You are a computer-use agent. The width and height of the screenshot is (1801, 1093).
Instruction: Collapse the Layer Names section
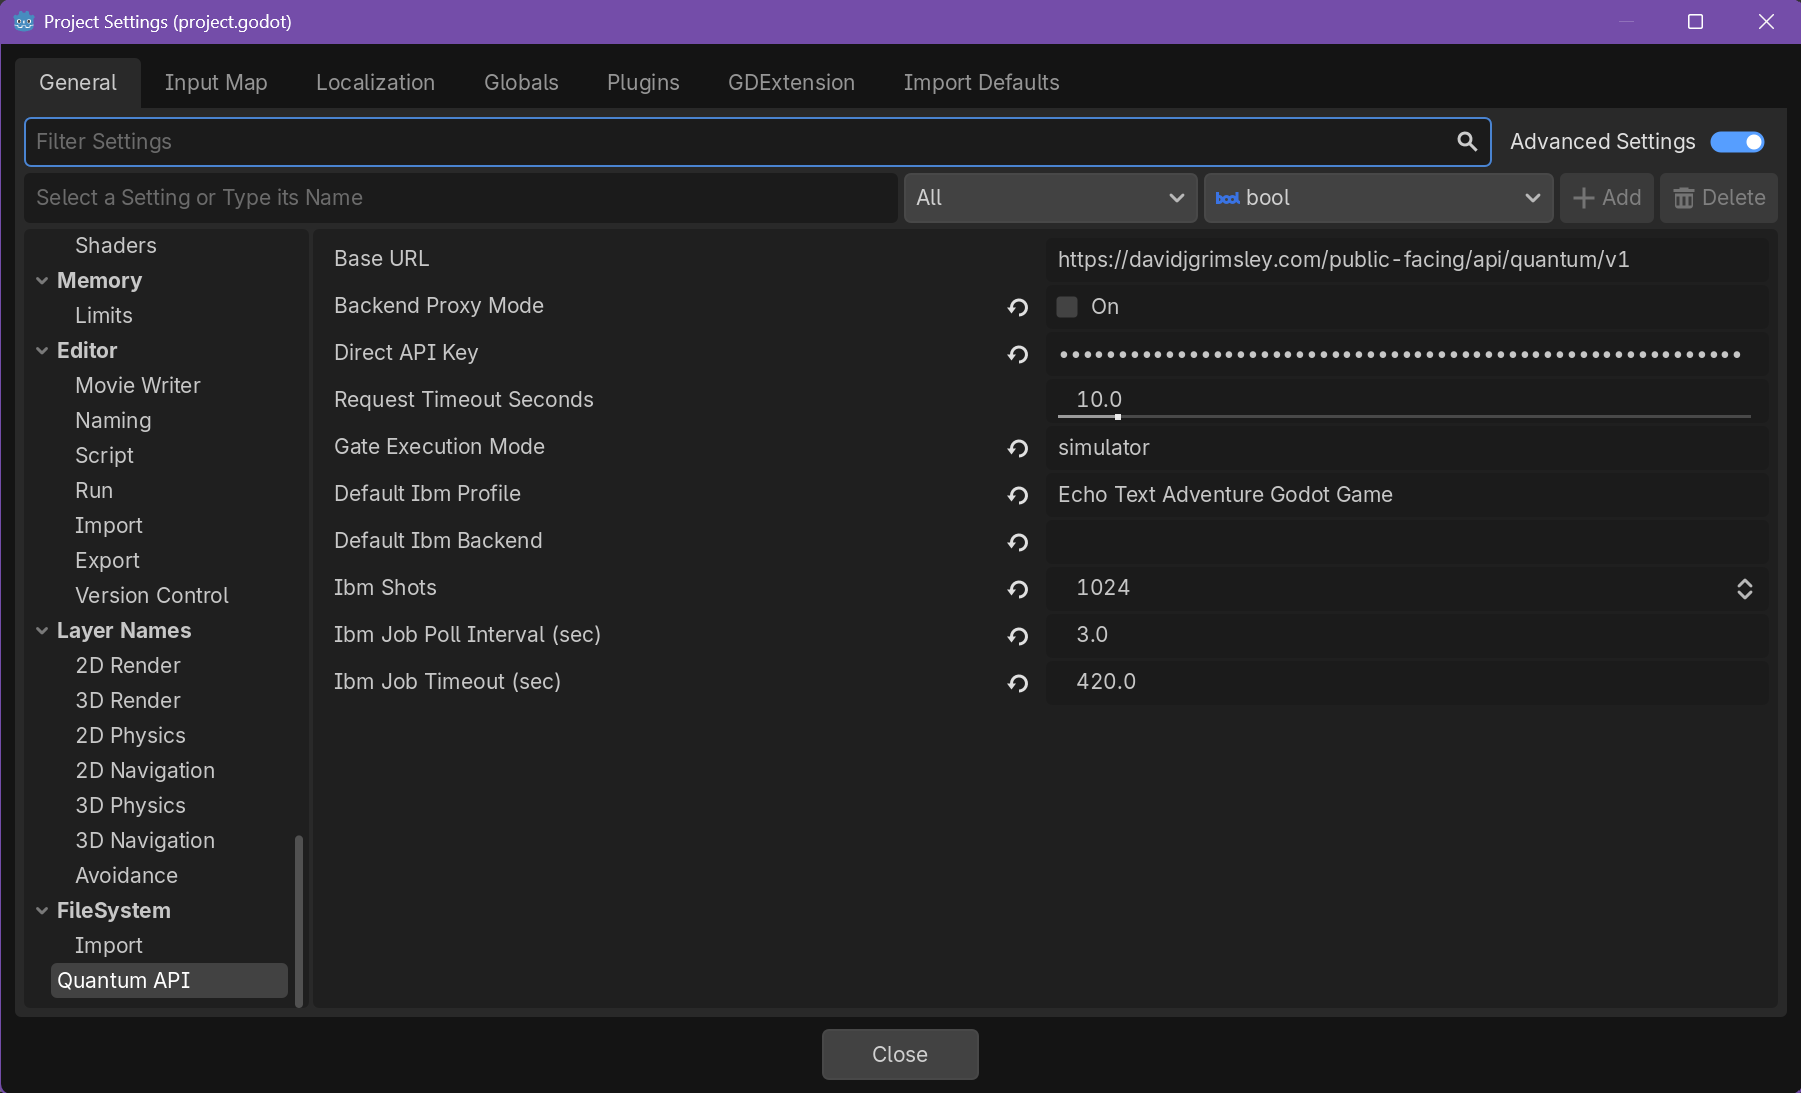click(42, 631)
